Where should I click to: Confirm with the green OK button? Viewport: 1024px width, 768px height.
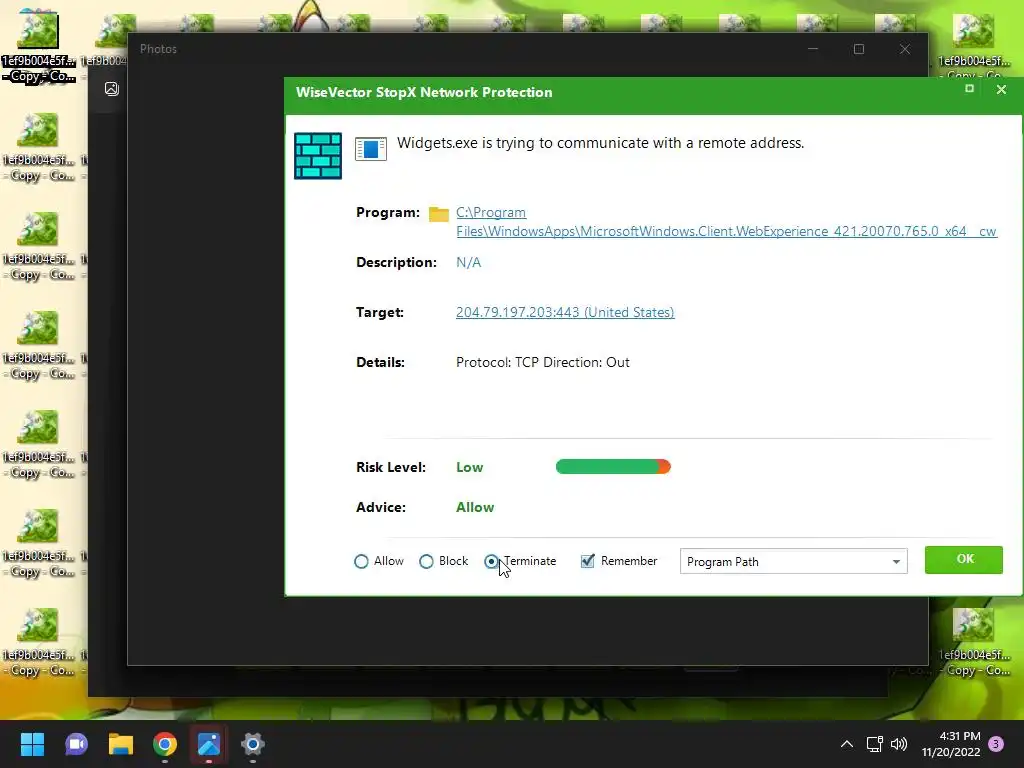(x=964, y=560)
